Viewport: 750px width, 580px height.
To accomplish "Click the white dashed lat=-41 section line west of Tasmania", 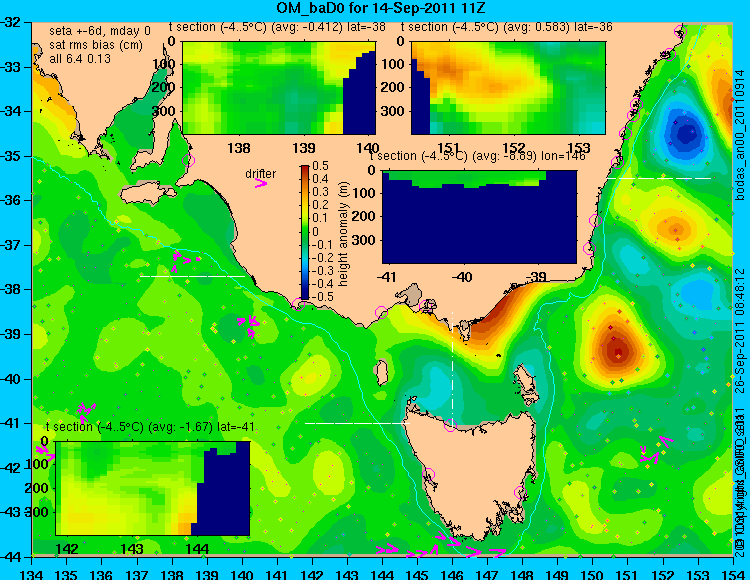I will [x=357, y=423].
